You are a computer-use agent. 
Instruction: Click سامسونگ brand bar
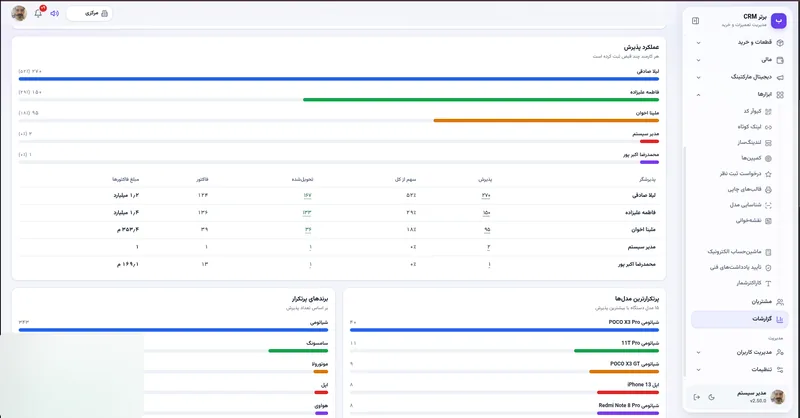click(298, 351)
